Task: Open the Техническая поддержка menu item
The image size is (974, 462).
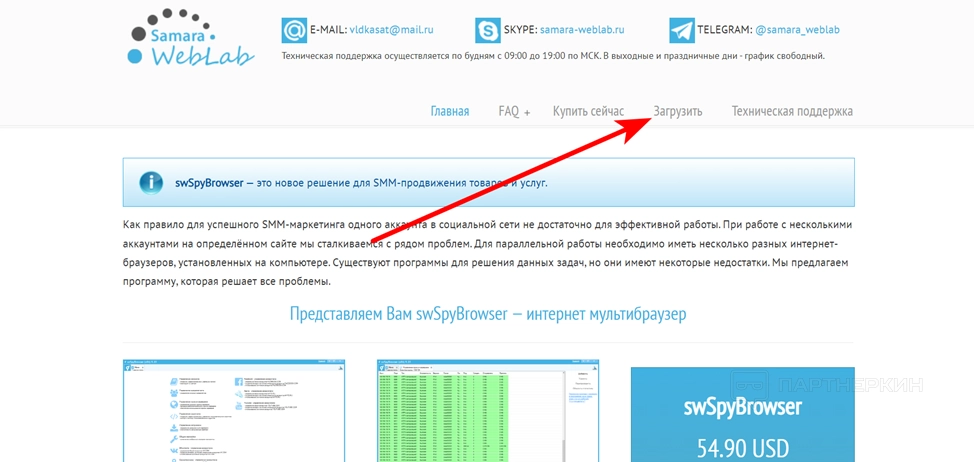Action: [792, 112]
